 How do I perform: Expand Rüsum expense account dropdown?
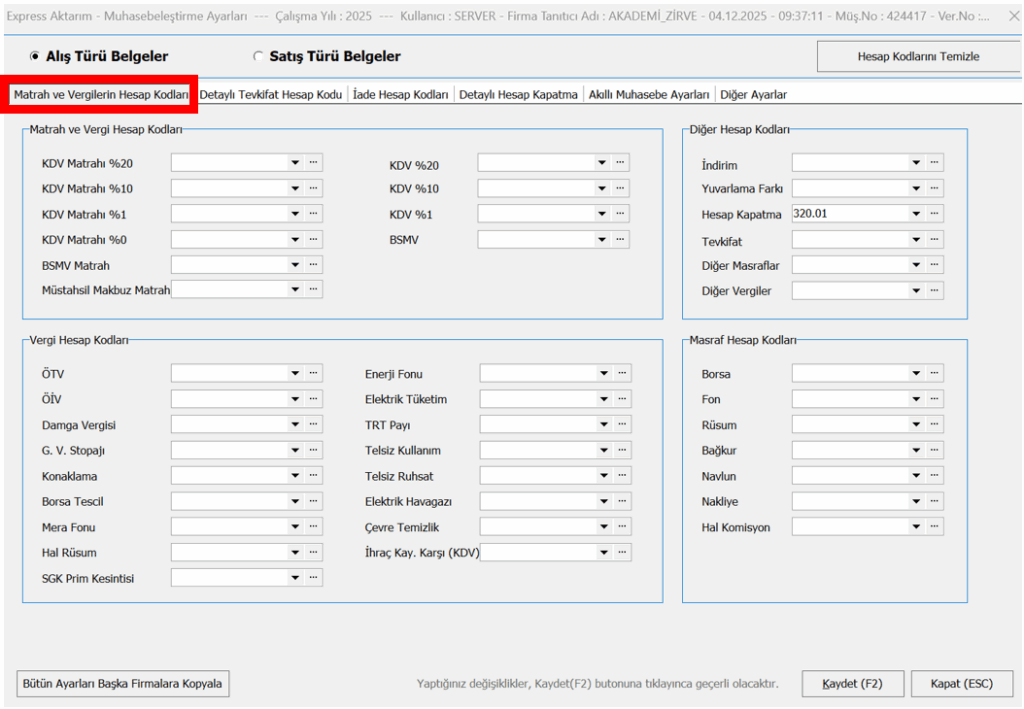point(916,424)
